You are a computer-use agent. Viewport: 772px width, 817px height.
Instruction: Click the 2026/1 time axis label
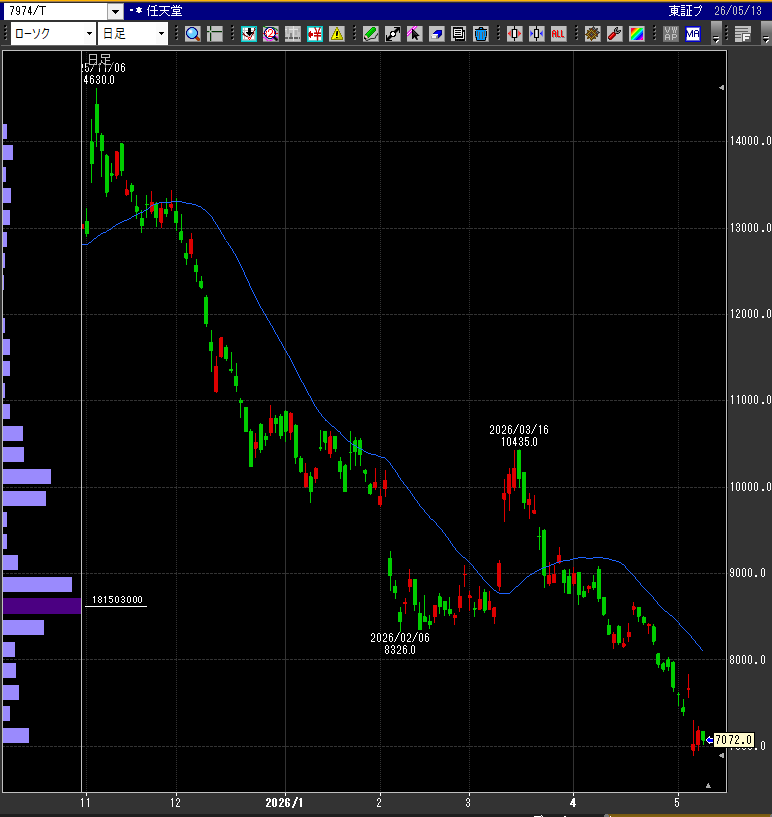coord(284,802)
